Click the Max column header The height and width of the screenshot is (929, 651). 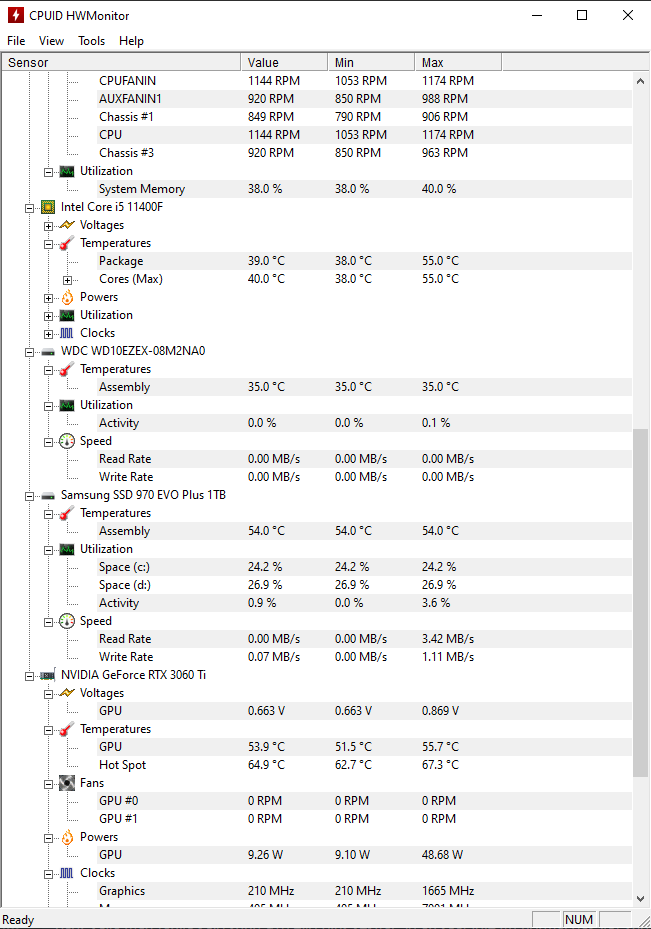457,62
